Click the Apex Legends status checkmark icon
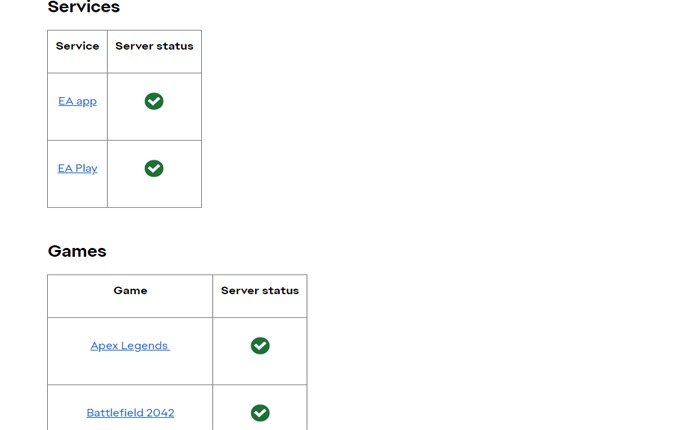Screen dimensions: 700x430 coord(260,345)
